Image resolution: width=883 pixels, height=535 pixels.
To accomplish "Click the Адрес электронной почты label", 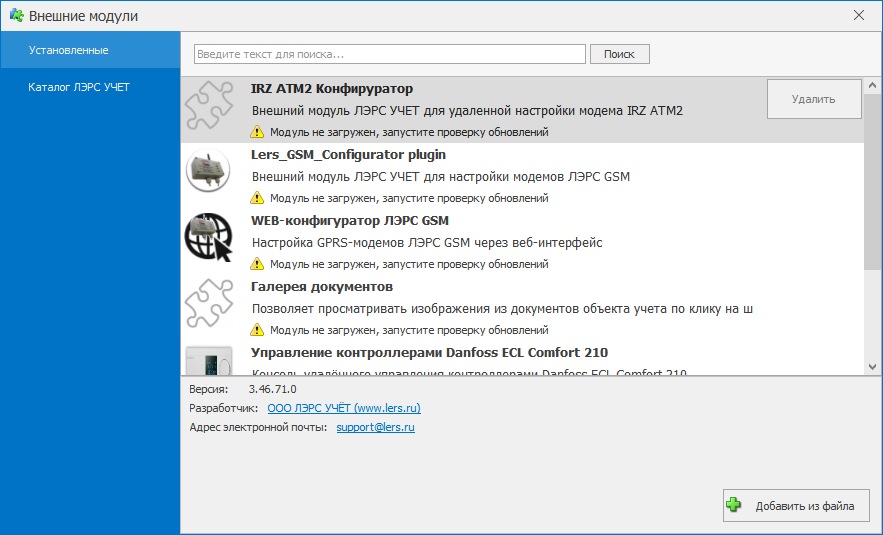I will (x=258, y=427).
